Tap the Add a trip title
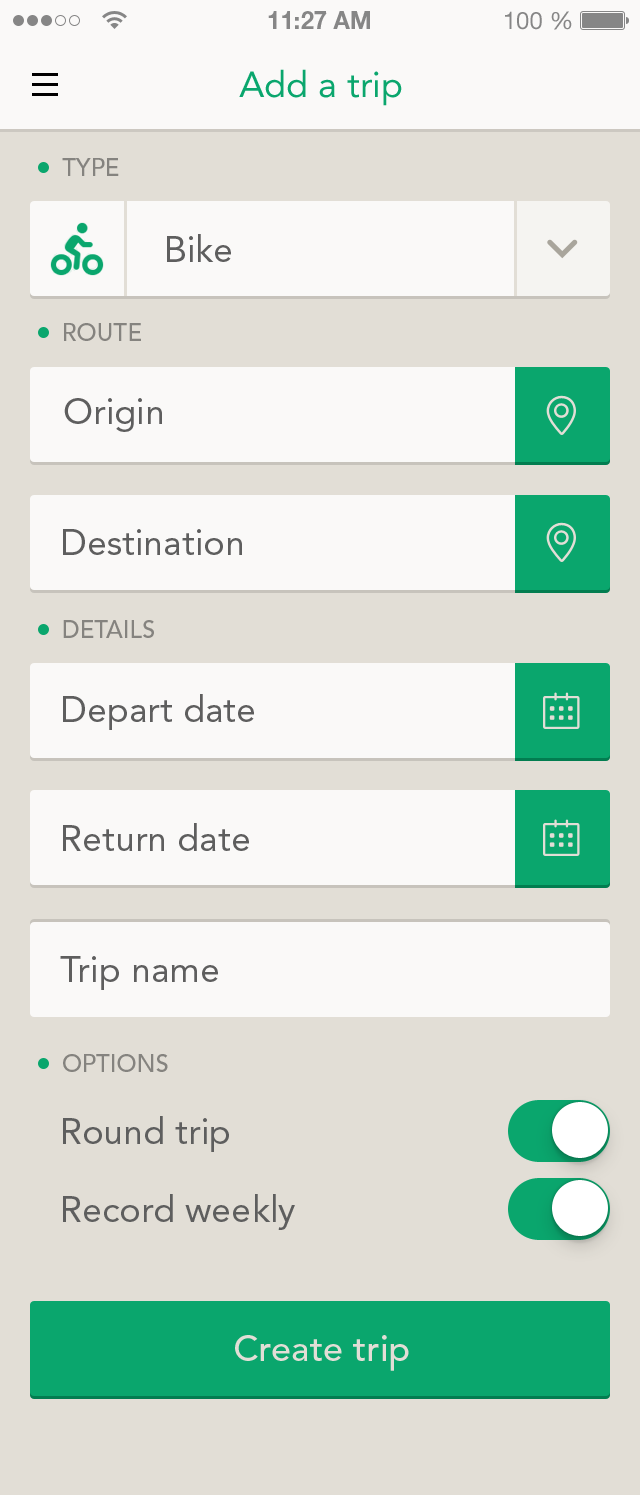 pyautogui.click(x=321, y=85)
